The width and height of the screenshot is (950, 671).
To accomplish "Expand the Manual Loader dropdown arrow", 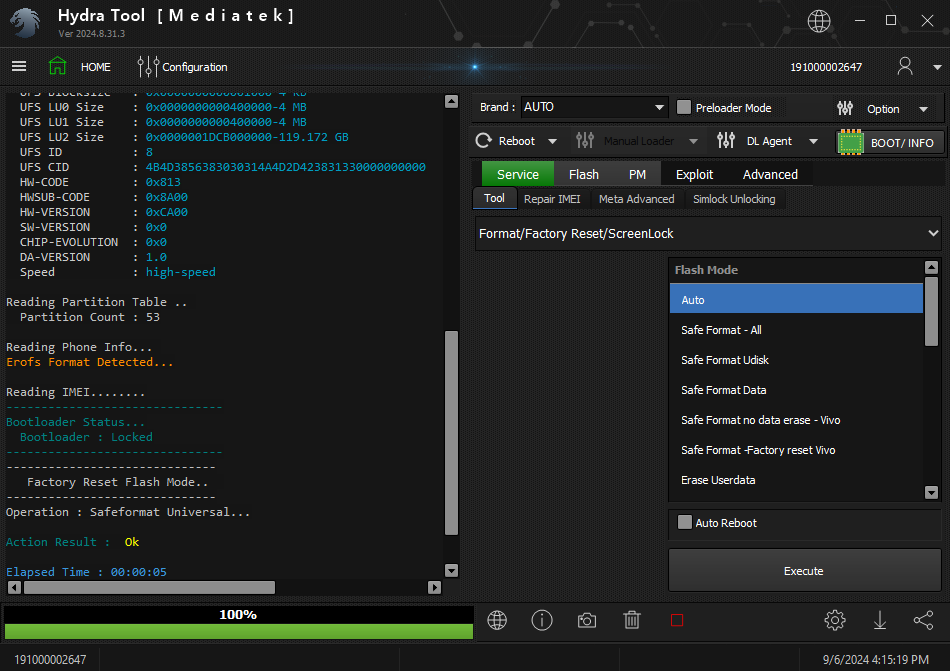I will click(x=693, y=141).
